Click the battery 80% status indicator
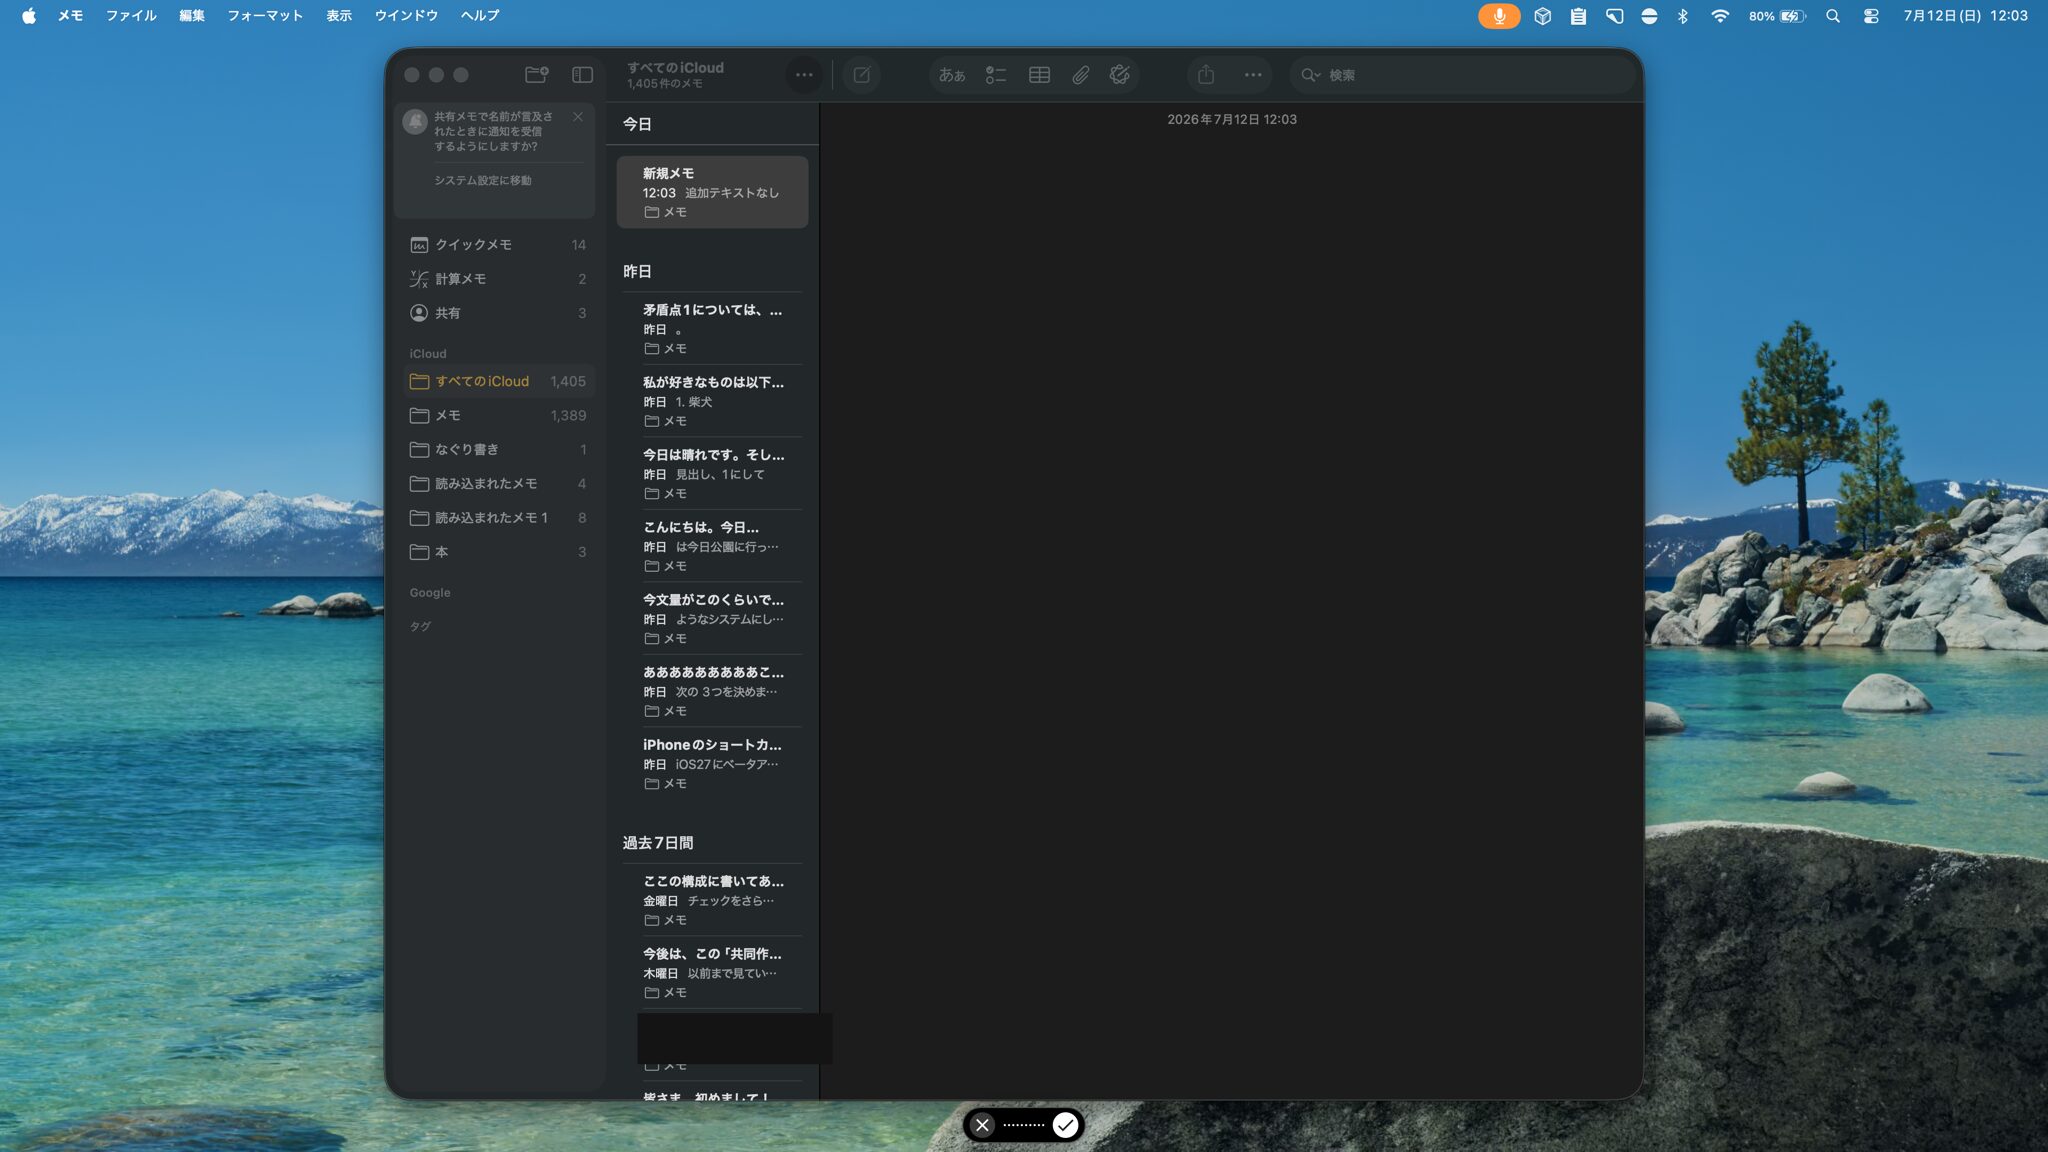This screenshot has width=2048, height=1152. [1777, 16]
